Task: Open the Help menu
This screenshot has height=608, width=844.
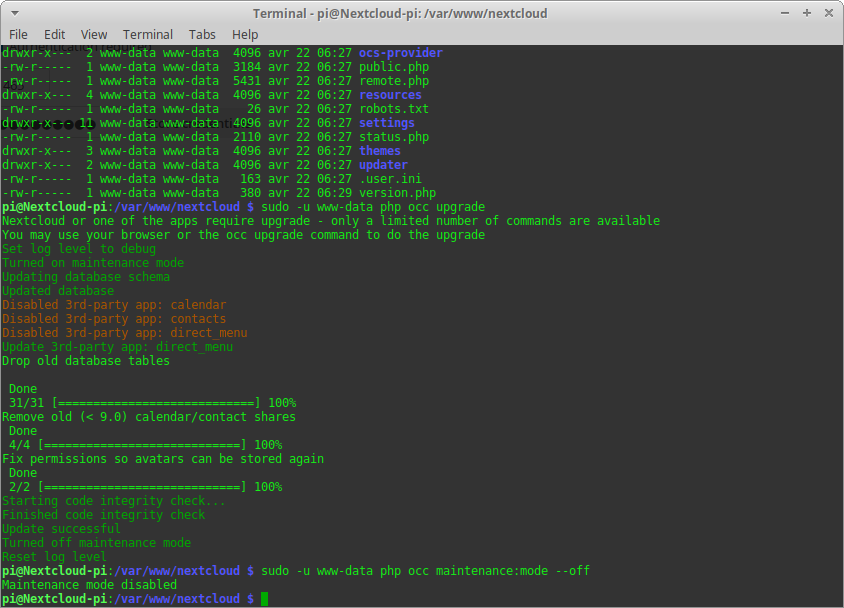Action: point(245,34)
